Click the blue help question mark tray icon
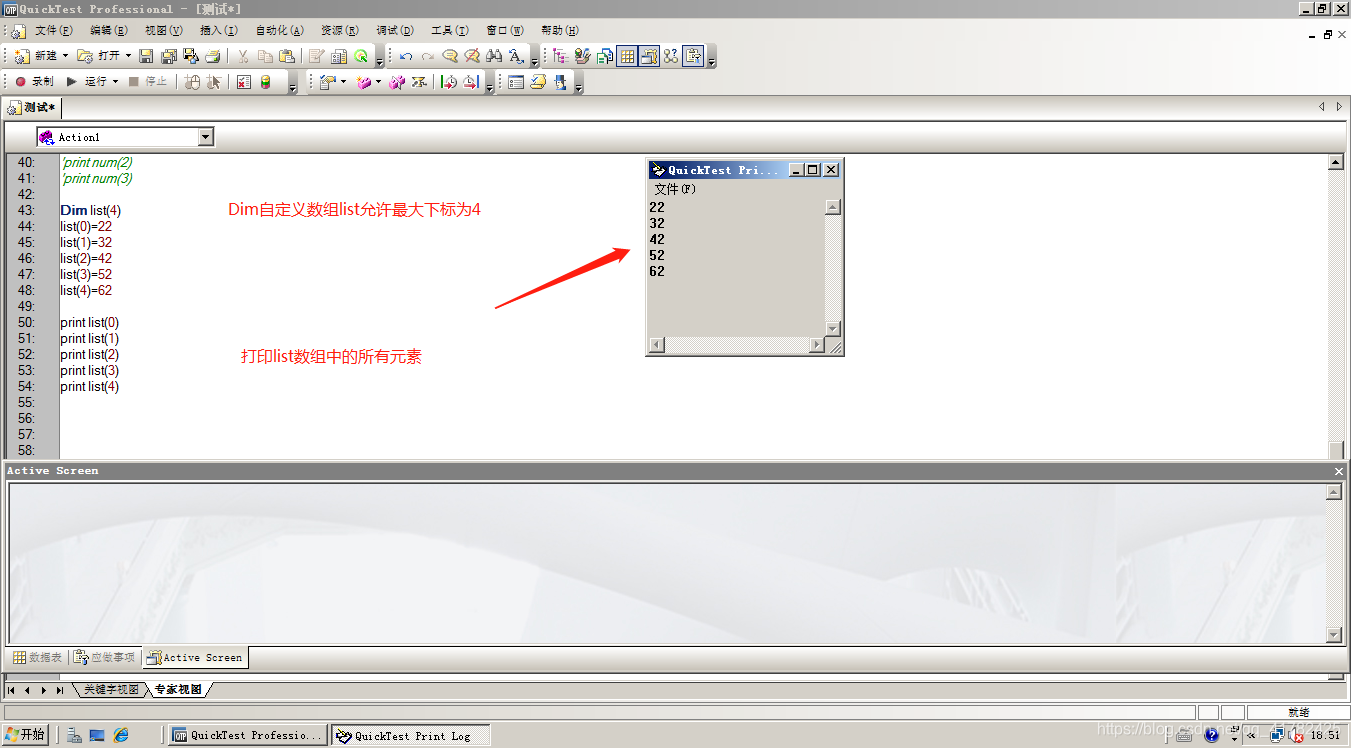 point(1211,735)
